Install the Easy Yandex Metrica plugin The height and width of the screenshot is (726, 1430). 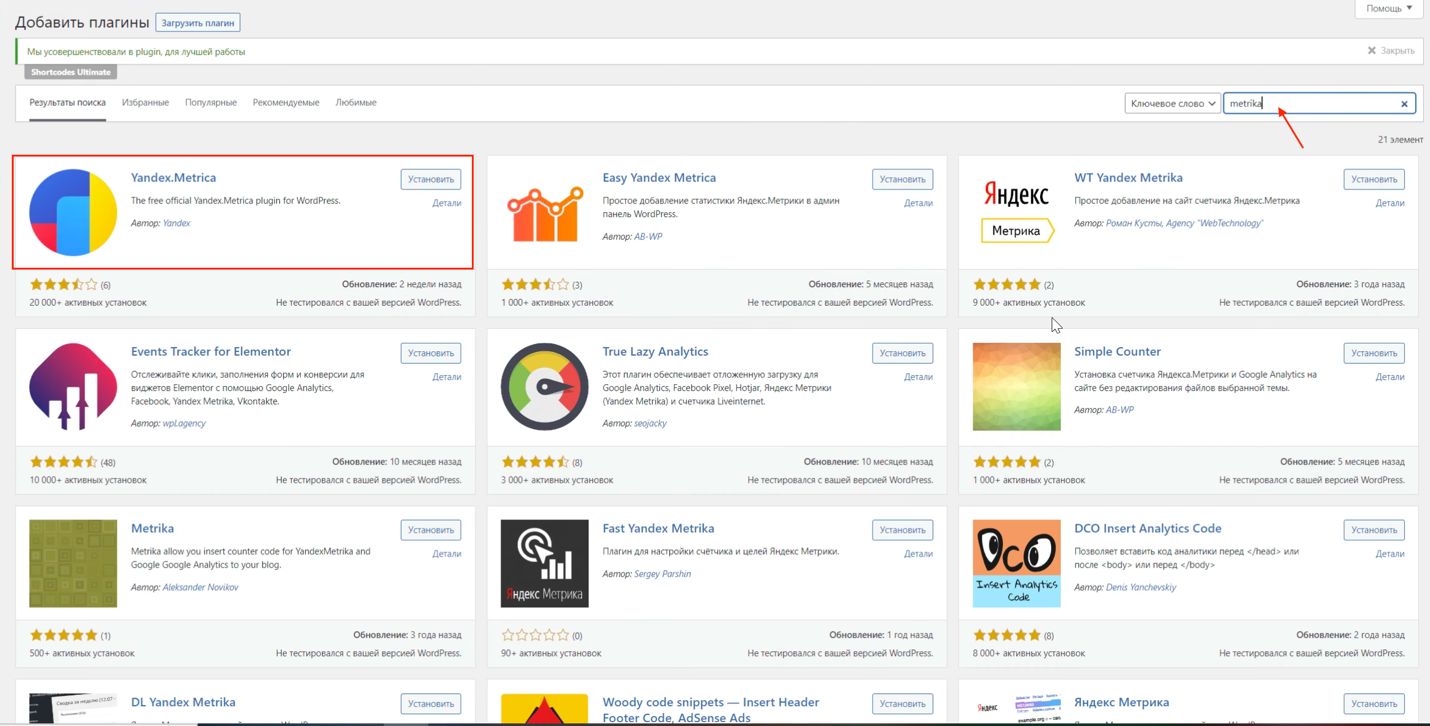tap(902, 179)
